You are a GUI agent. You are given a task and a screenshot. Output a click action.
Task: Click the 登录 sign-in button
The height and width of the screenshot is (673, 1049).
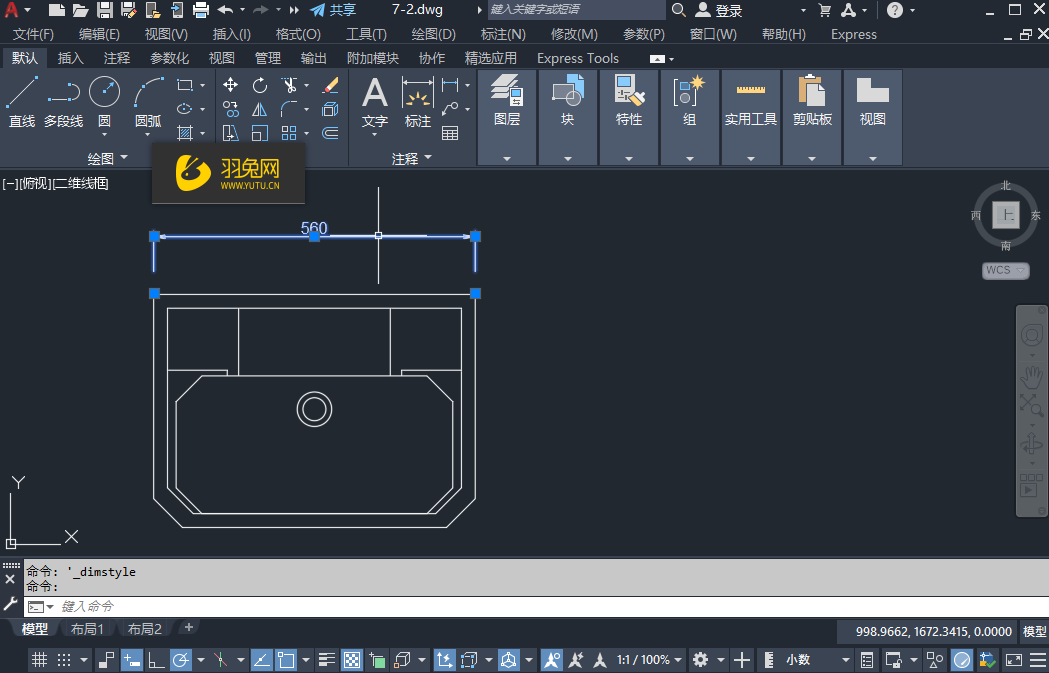(719, 10)
